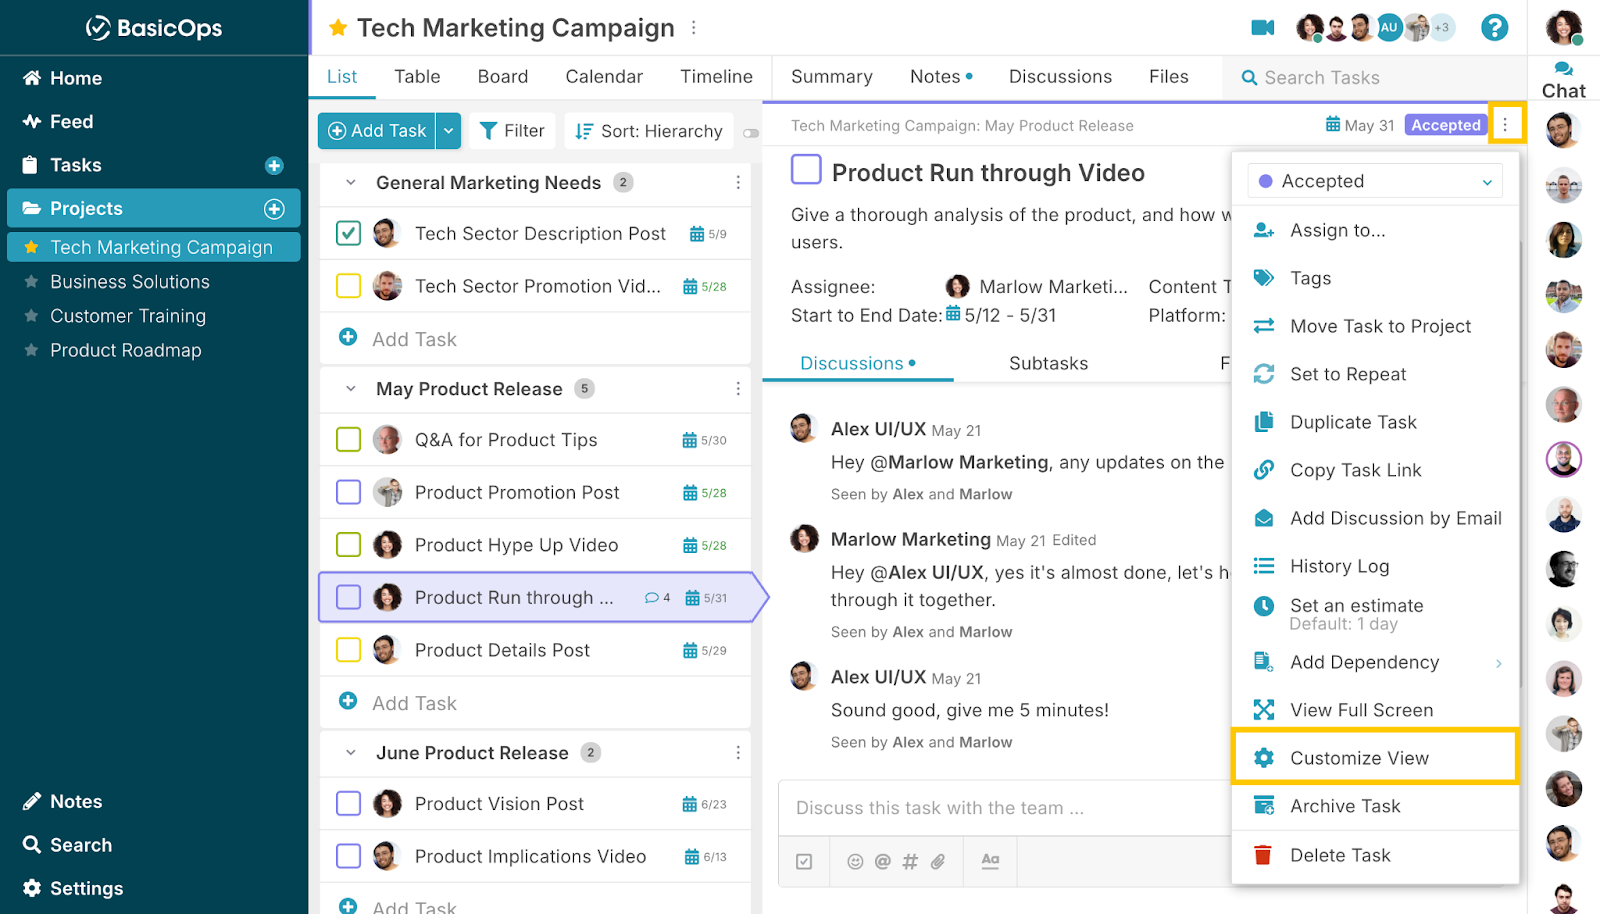This screenshot has height=914, width=1600.
Task: Complete Product Run through Video in detail pane
Action: coord(806,169)
